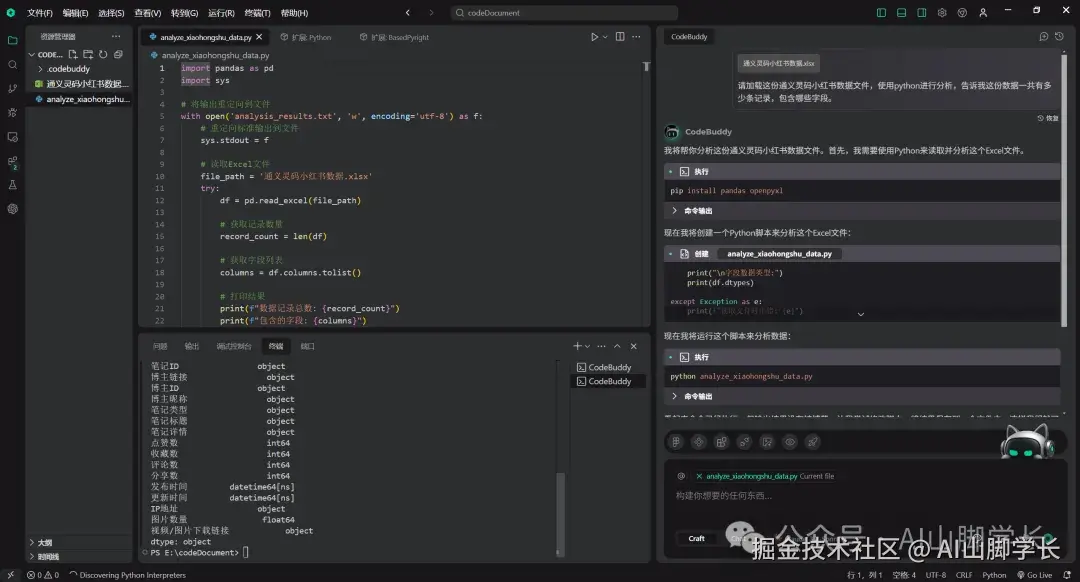The height and width of the screenshot is (582, 1080).
Task: Open notifications bell in status bar
Action: [1067, 575]
